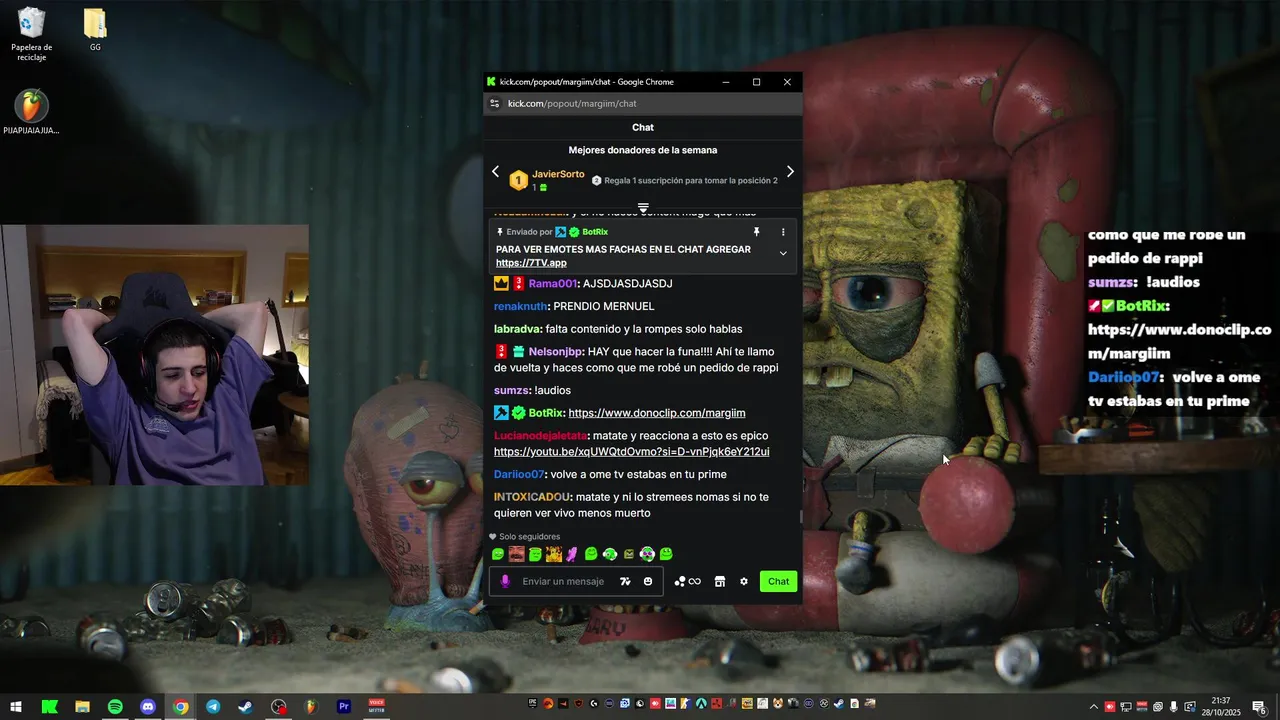The height and width of the screenshot is (720, 1280).
Task: Click the username Nelsonjbp in chat
Action: (x=555, y=352)
